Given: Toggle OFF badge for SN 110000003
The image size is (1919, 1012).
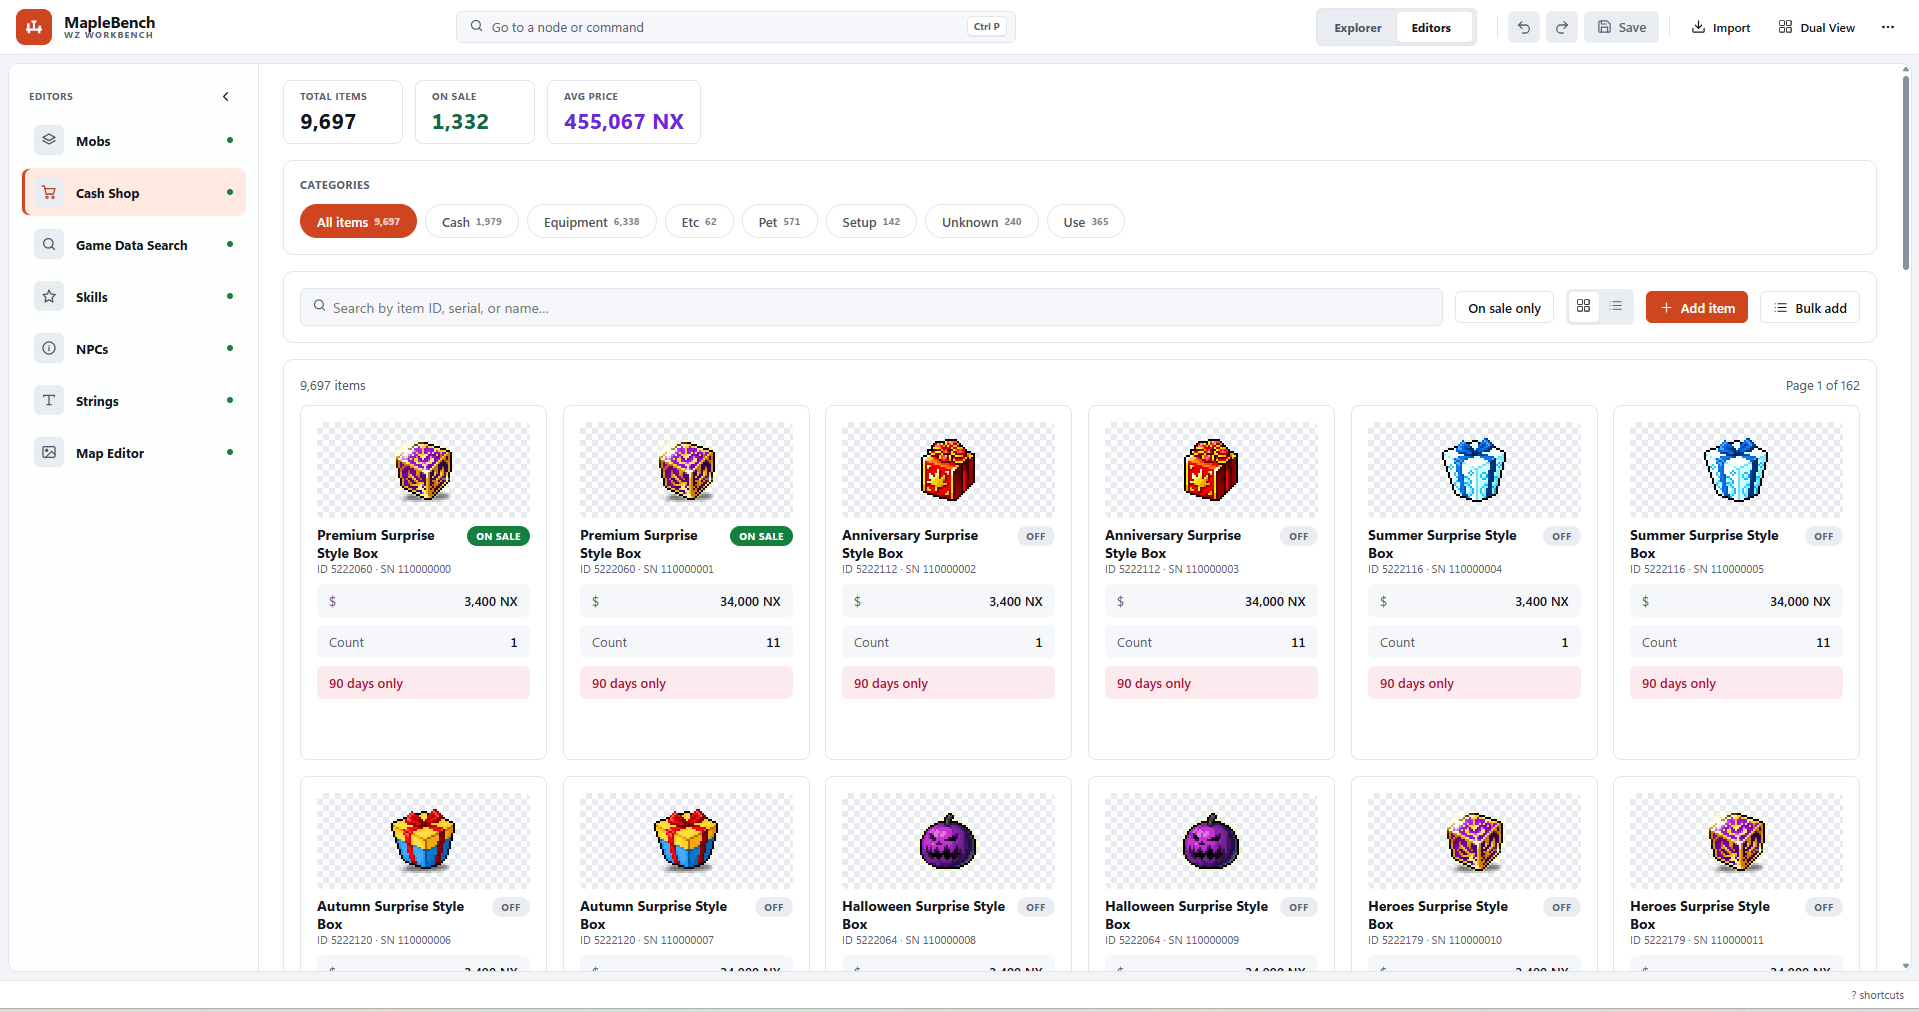Looking at the screenshot, I should (x=1299, y=536).
